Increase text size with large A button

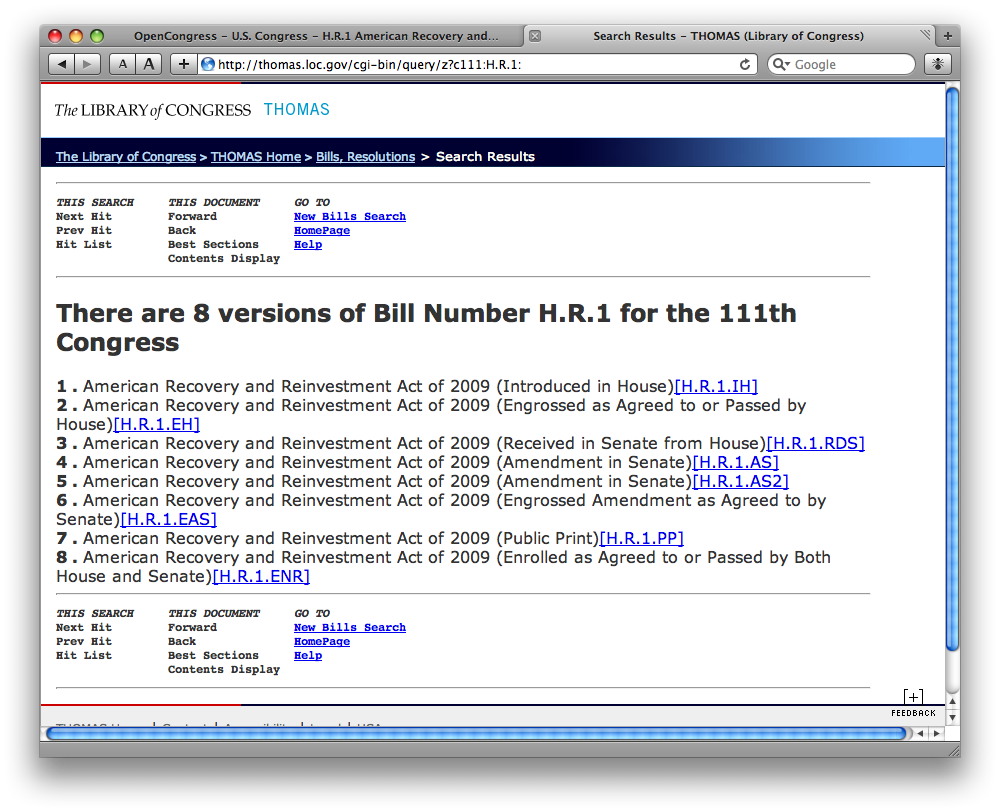point(149,64)
